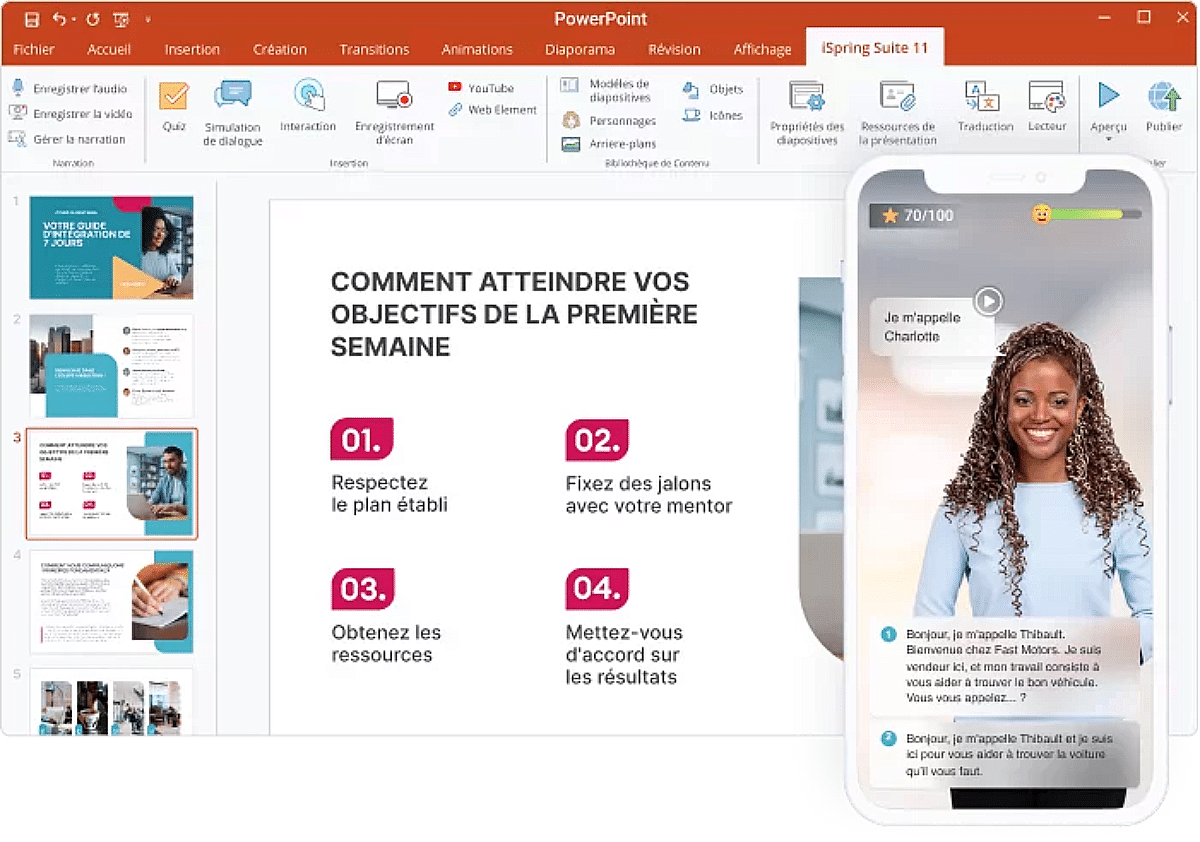Select the Interaction tool
The height and width of the screenshot is (842, 1200).
coord(308,110)
